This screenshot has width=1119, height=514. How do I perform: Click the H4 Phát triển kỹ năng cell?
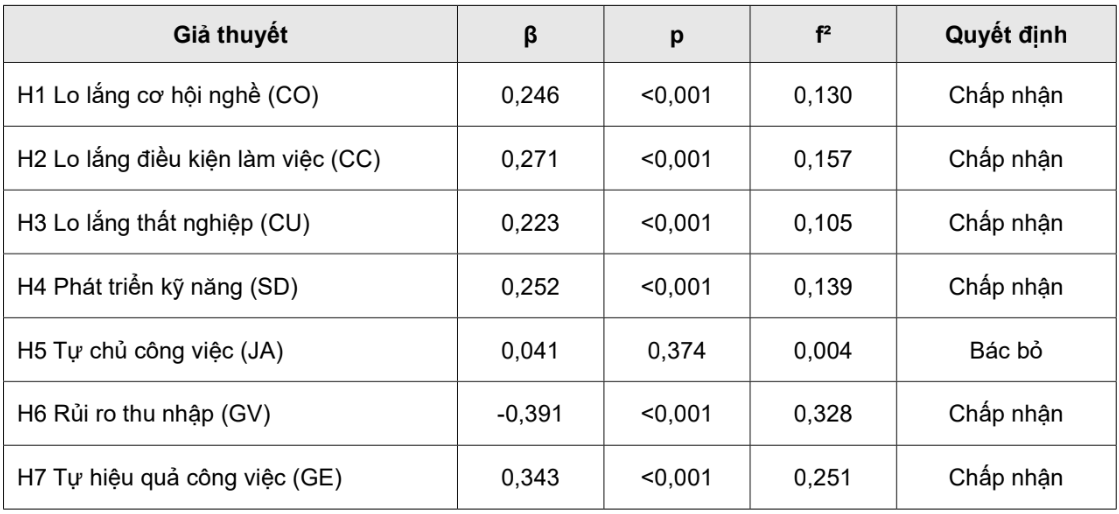230,286
